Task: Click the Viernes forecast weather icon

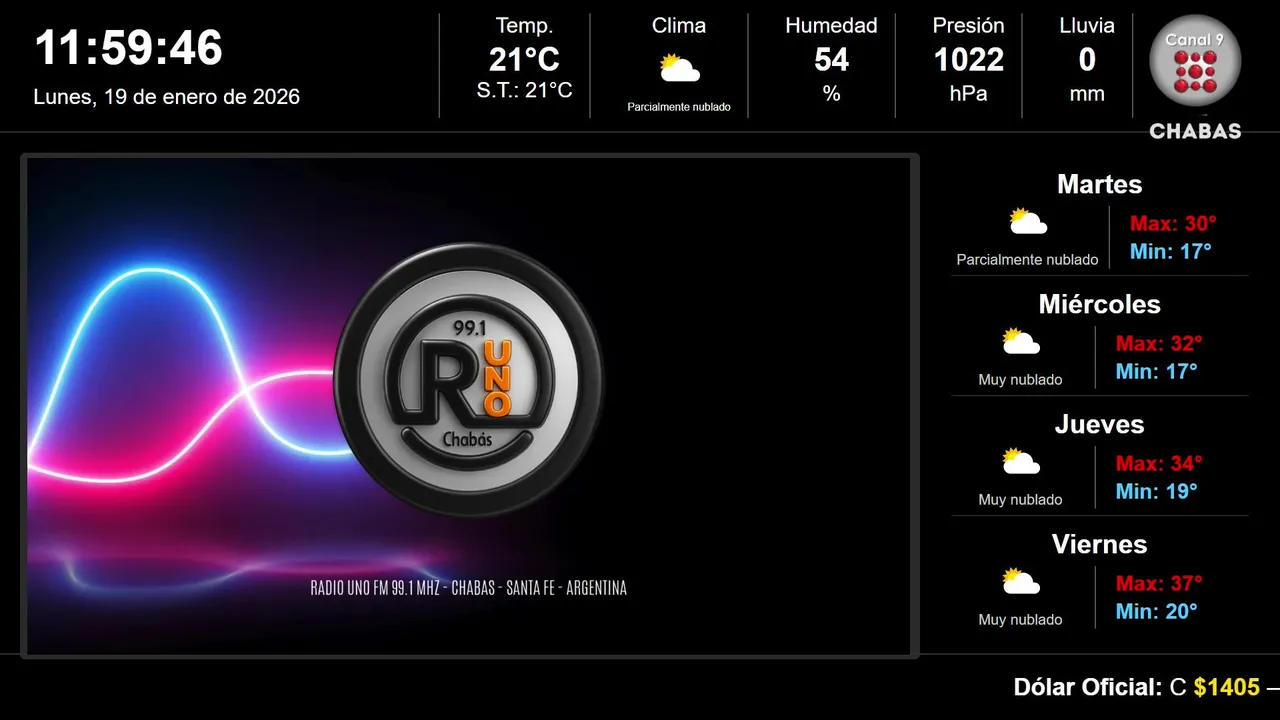Action: click(x=1021, y=581)
